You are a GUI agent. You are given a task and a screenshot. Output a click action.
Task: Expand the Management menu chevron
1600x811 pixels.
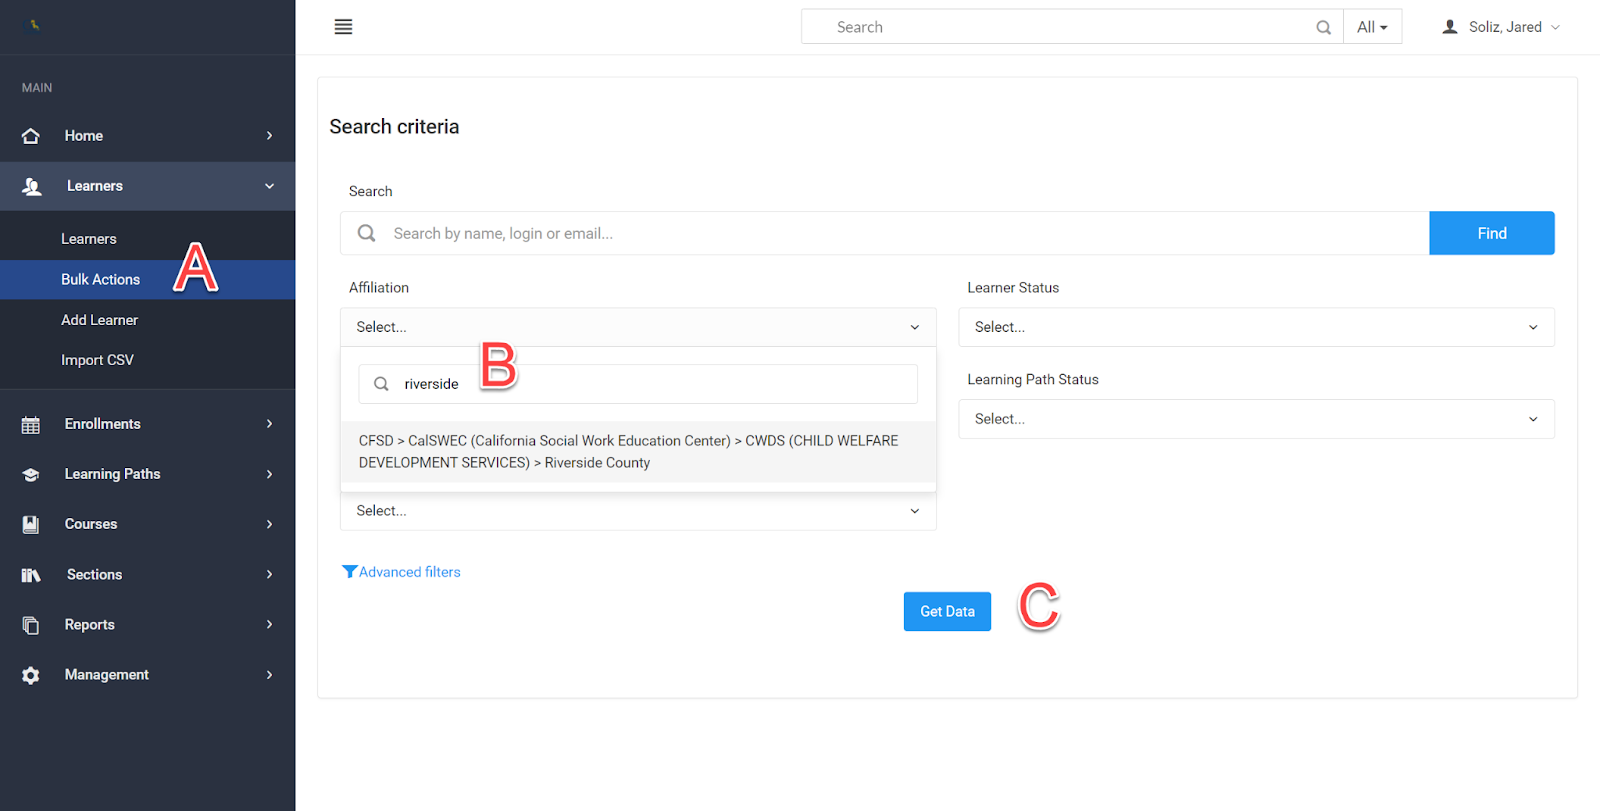pyautogui.click(x=269, y=675)
